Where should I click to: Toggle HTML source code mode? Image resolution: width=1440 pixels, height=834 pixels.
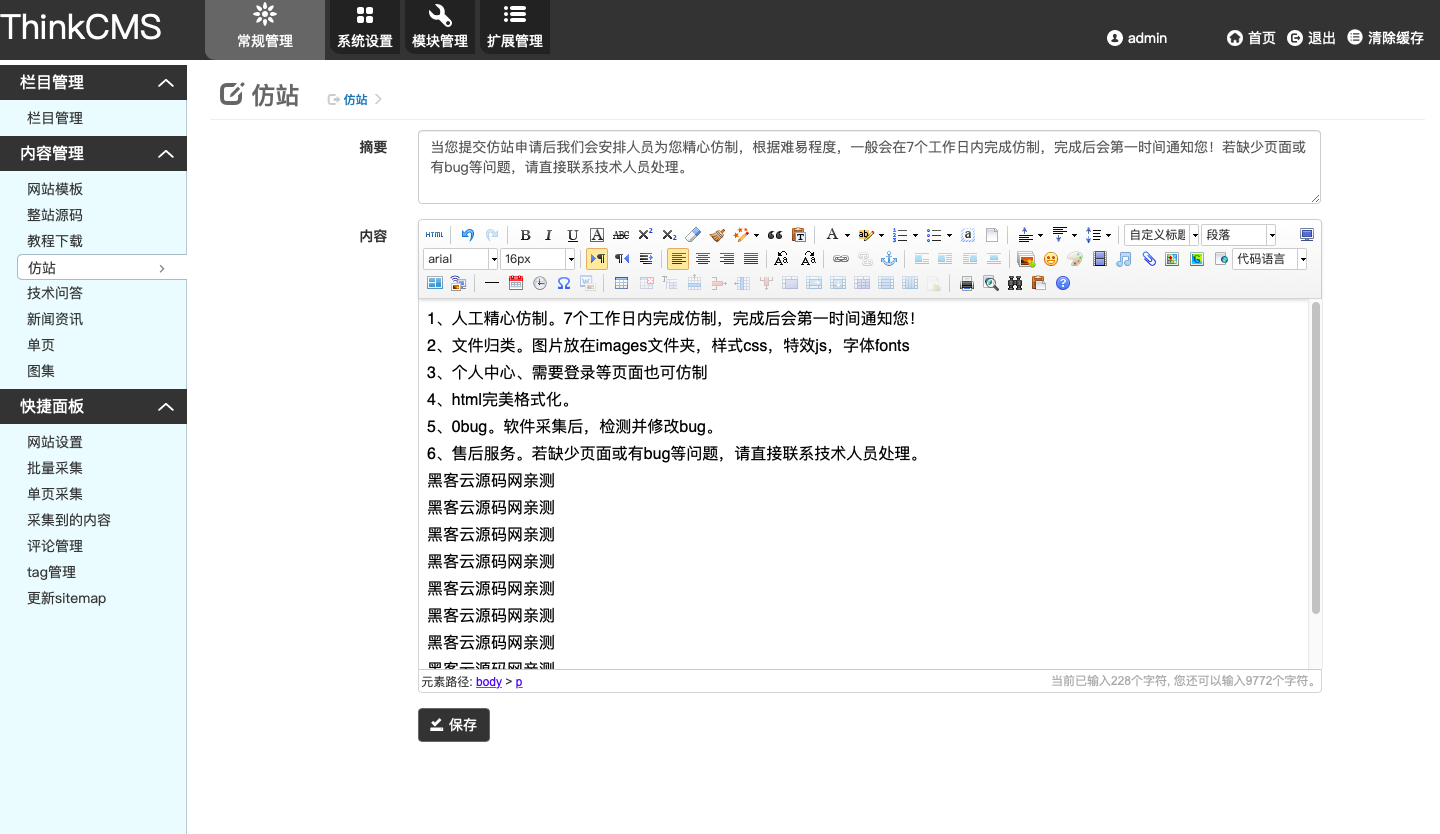click(x=434, y=235)
